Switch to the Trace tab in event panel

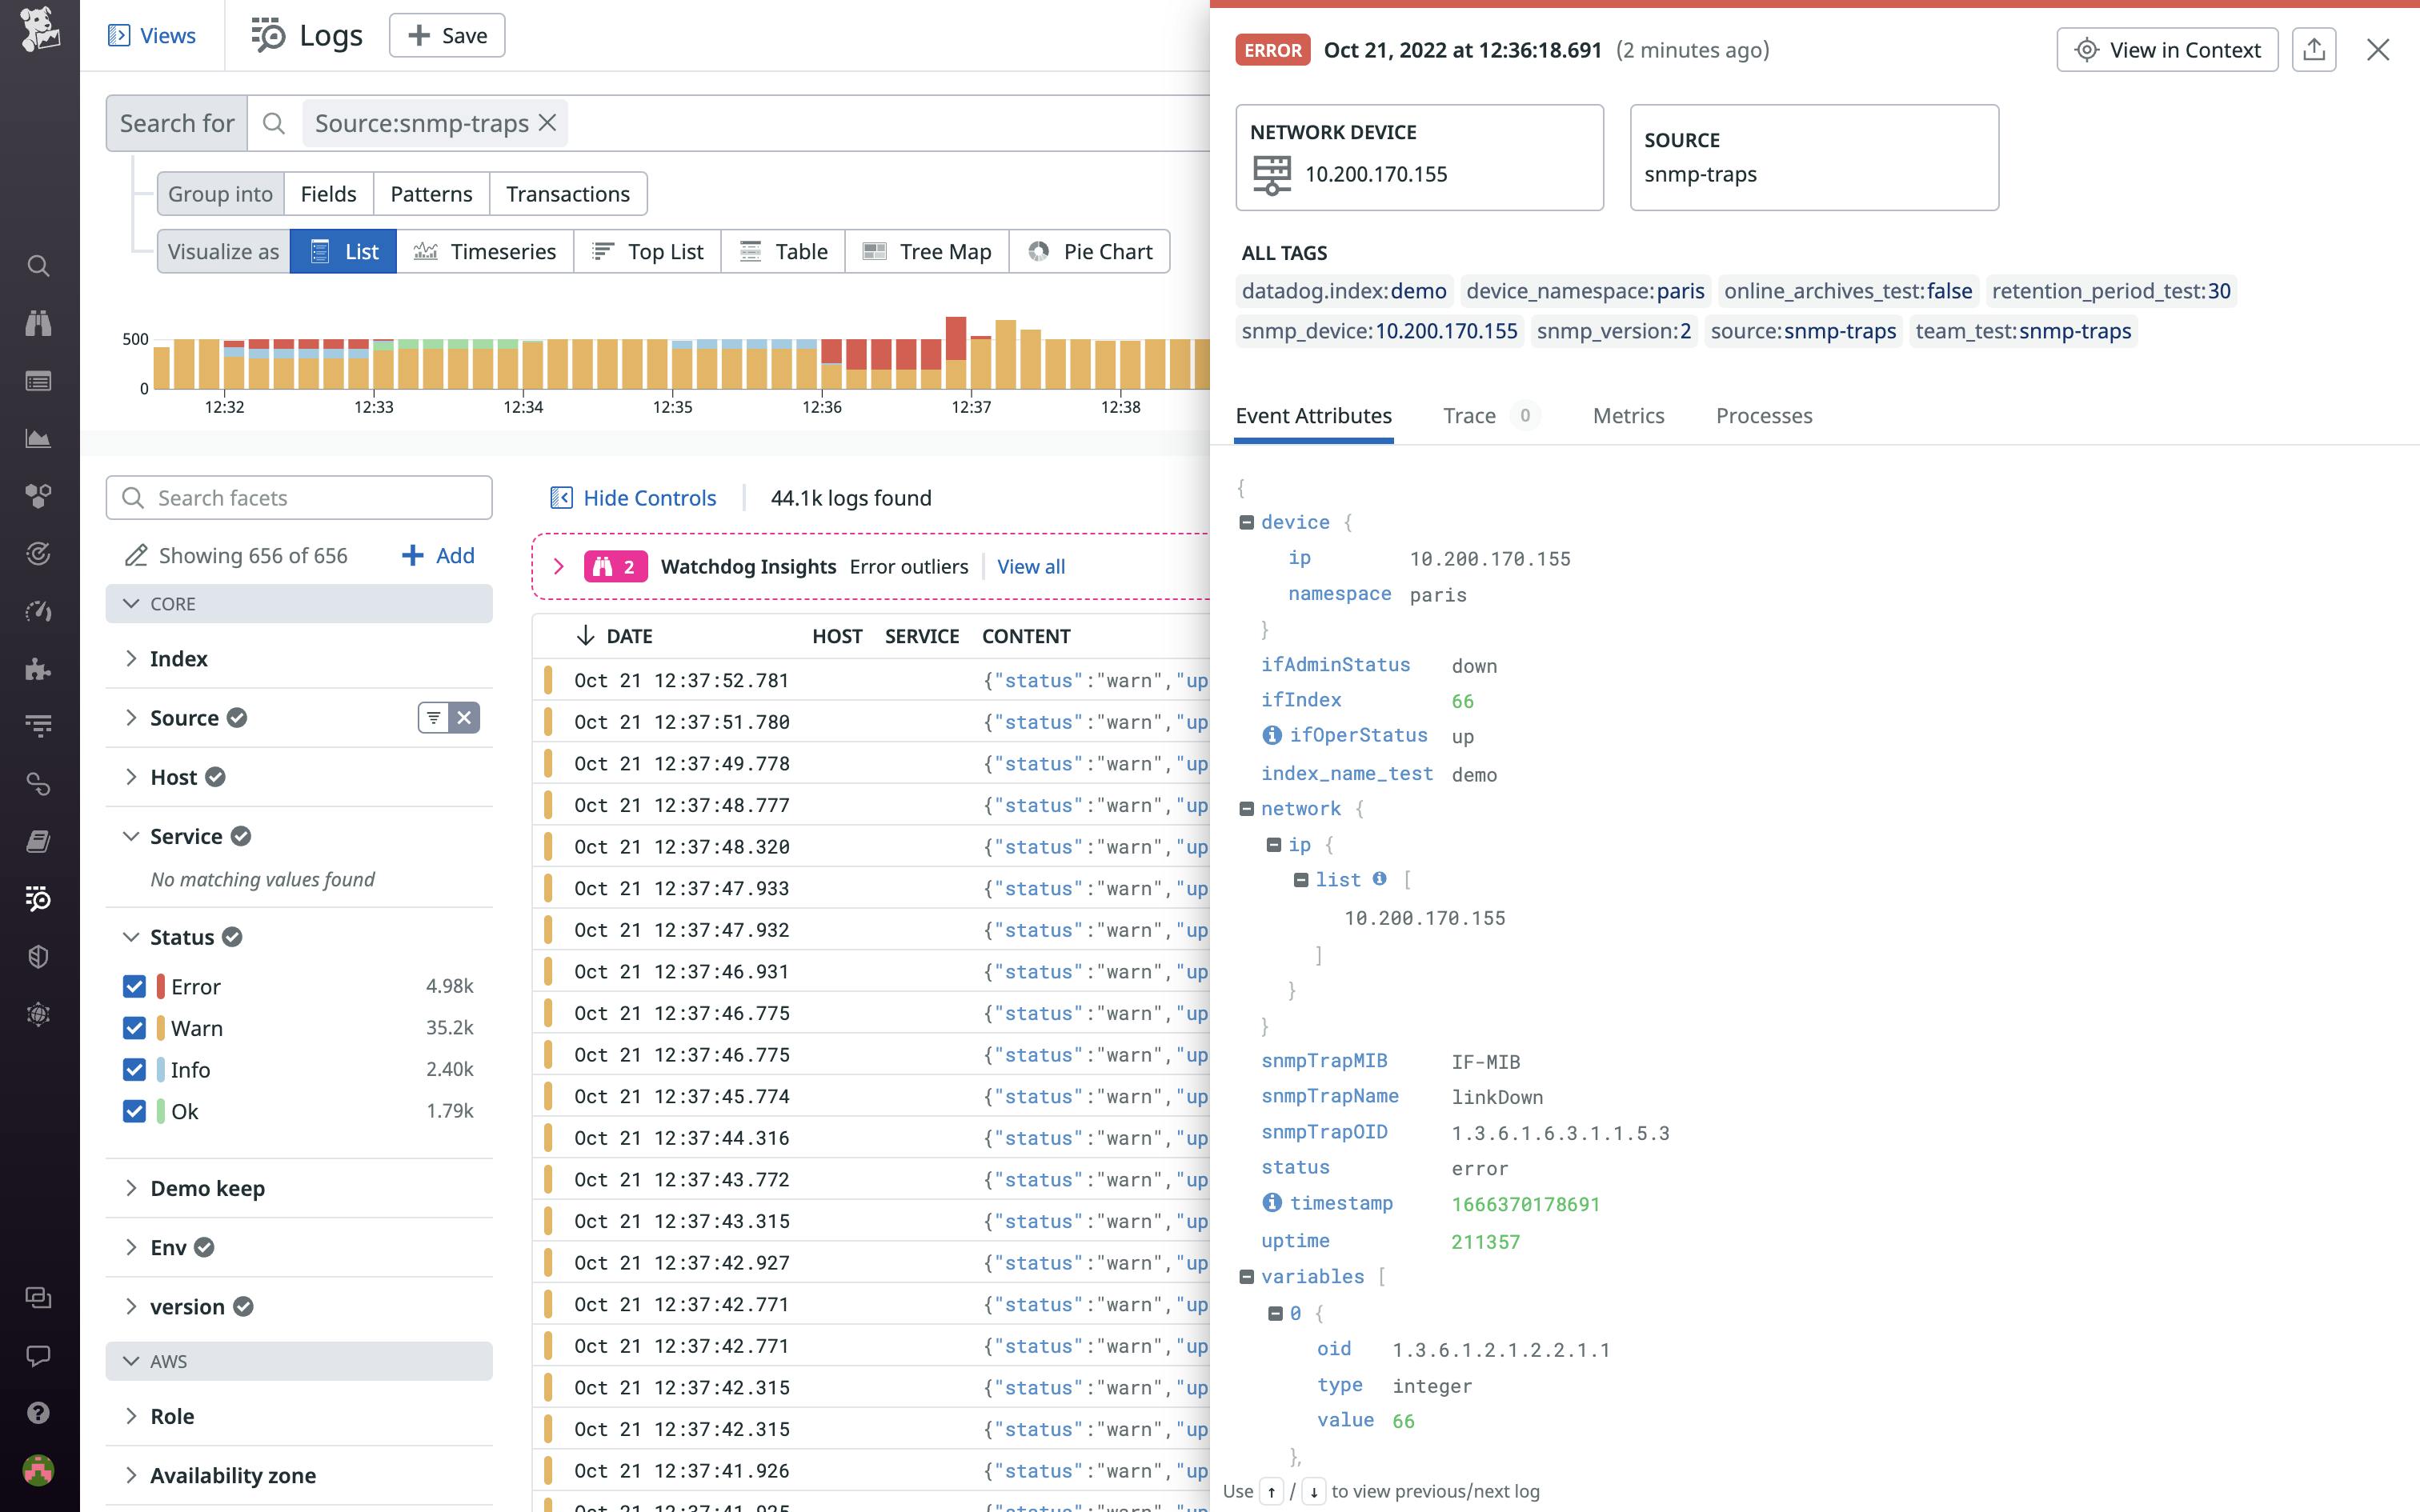point(1468,414)
